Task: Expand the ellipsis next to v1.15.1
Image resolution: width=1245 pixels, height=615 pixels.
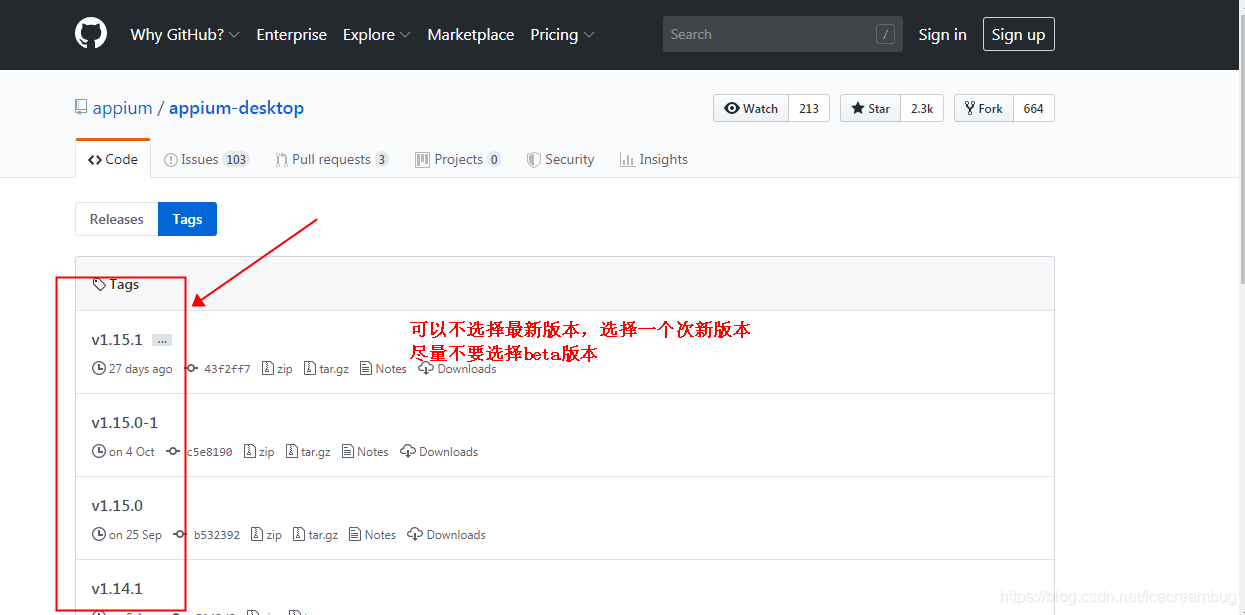Action: click(162, 341)
